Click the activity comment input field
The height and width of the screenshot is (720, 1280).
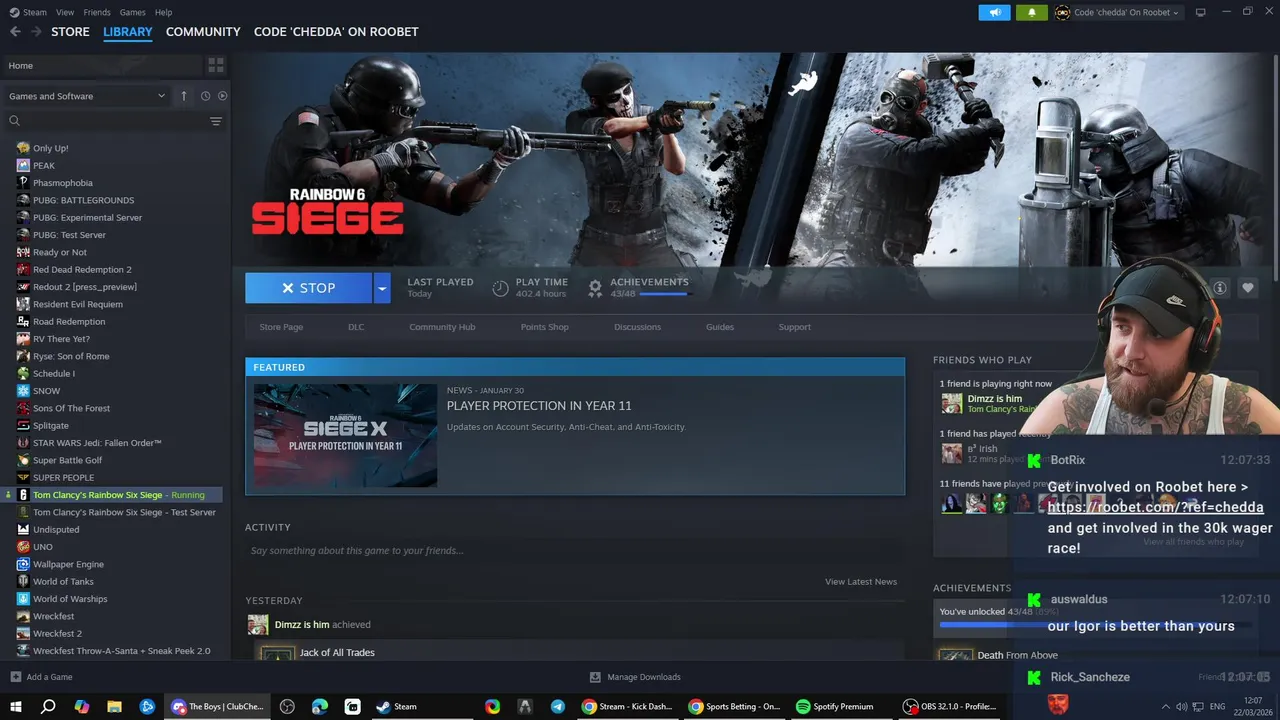tap(575, 551)
